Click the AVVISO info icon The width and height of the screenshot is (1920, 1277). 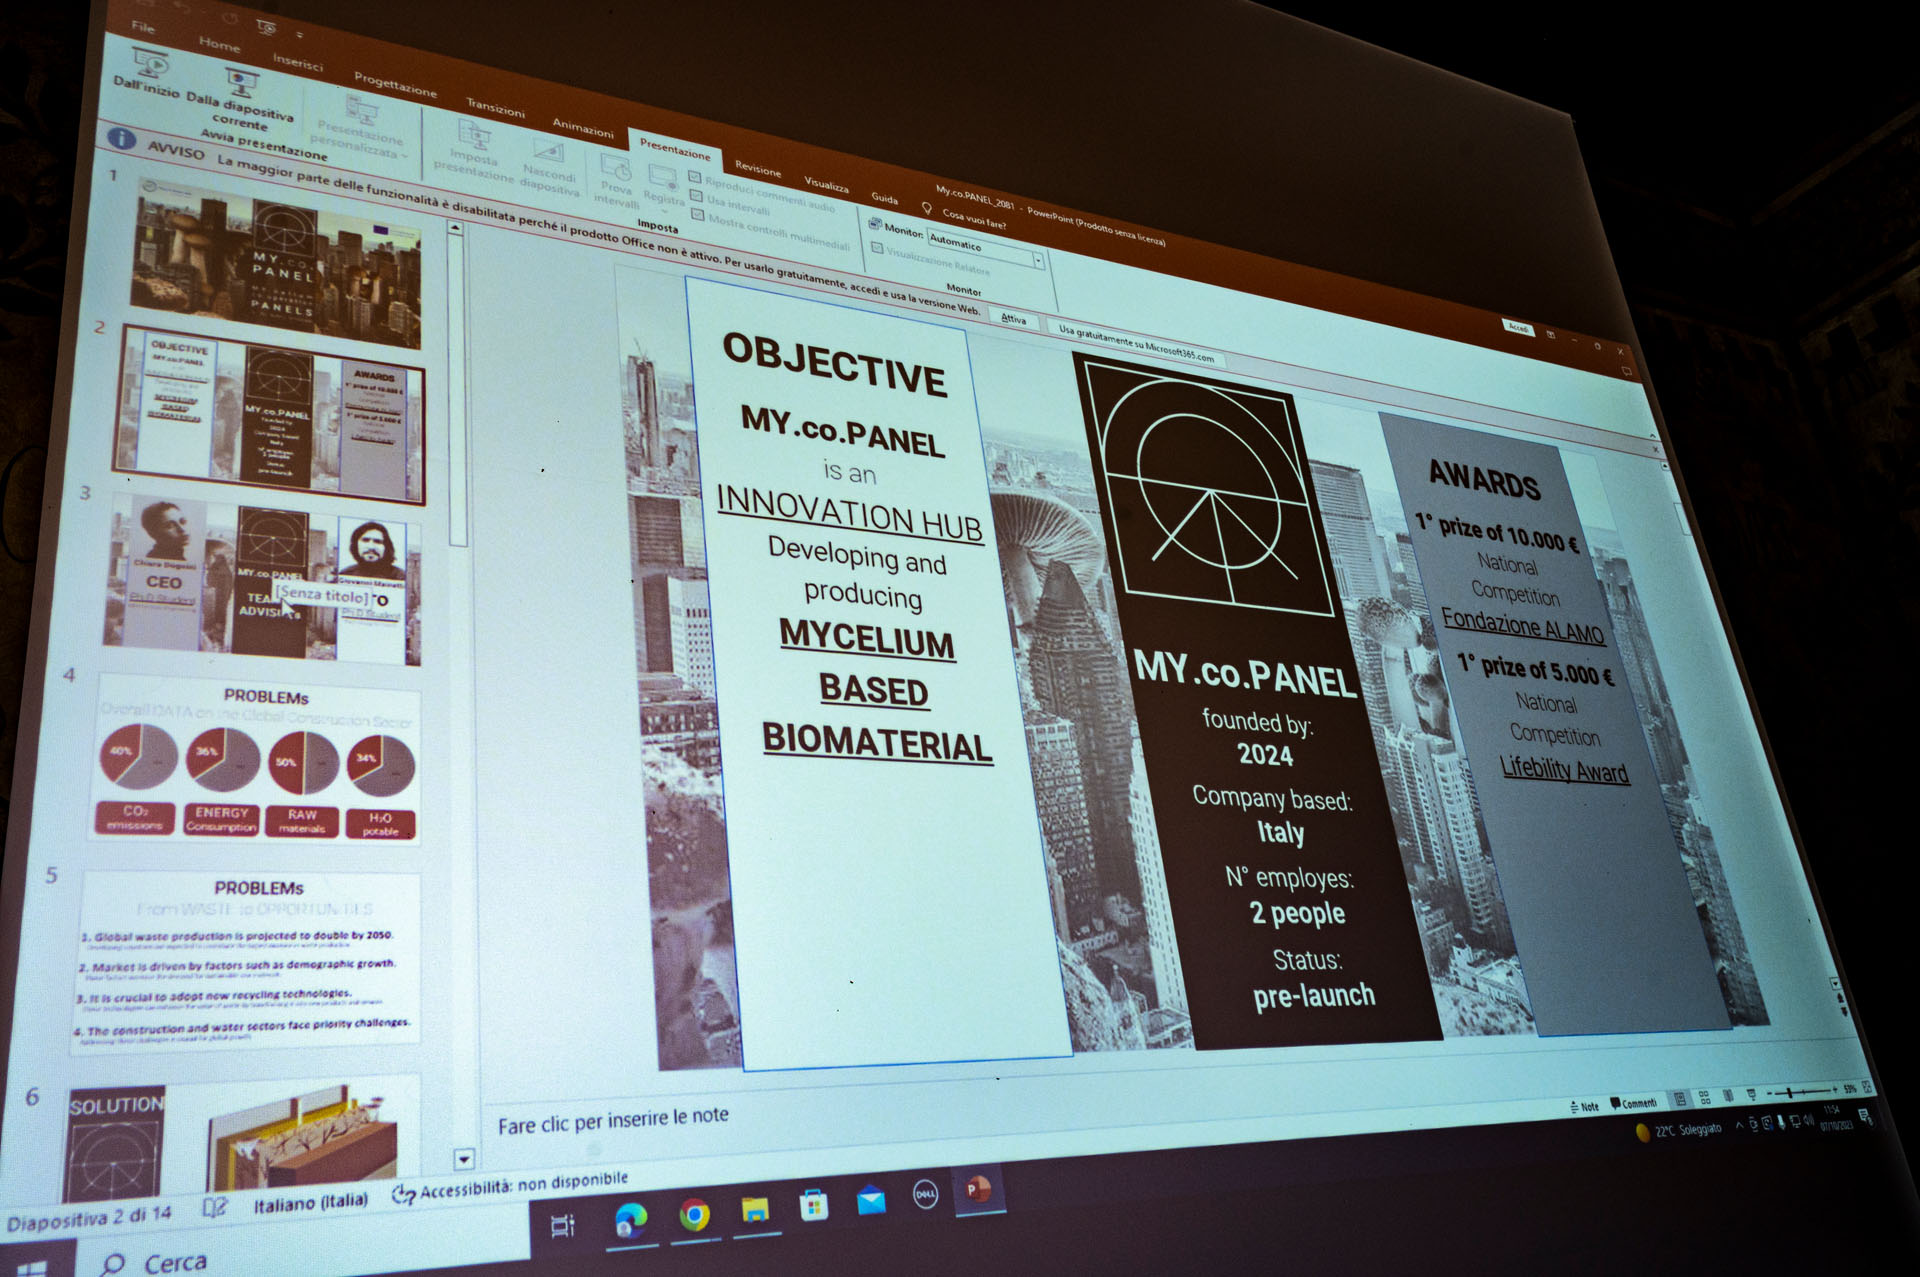pos(121,138)
